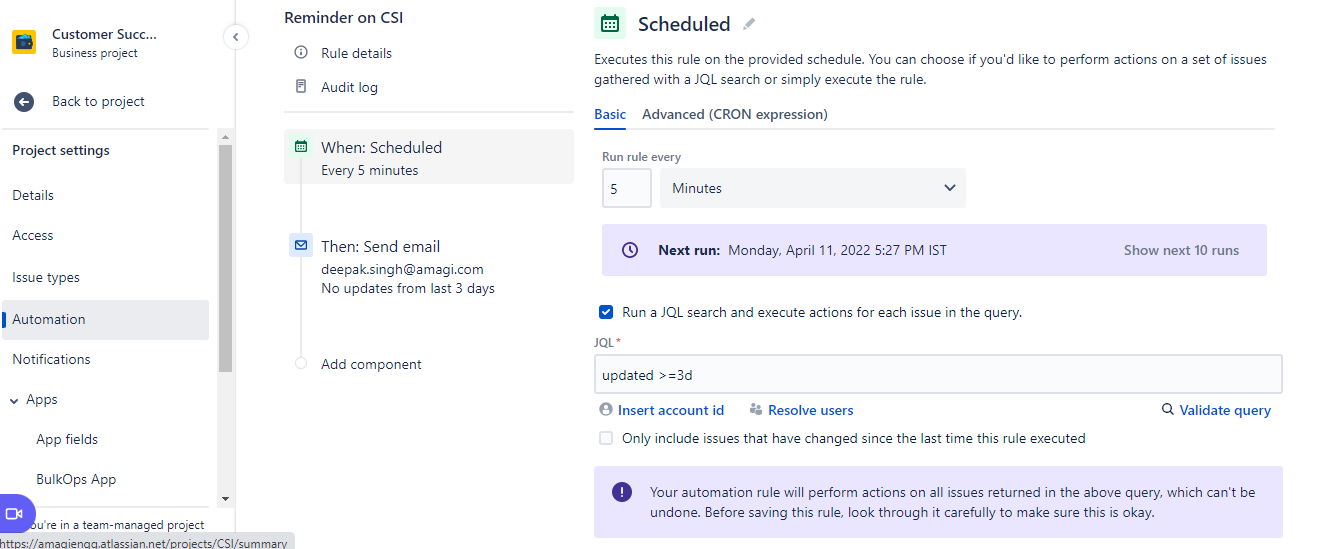This screenshot has height=549, width=1322.
Task: Uncheck Run a JQL search checkbox
Action: point(606,312)
